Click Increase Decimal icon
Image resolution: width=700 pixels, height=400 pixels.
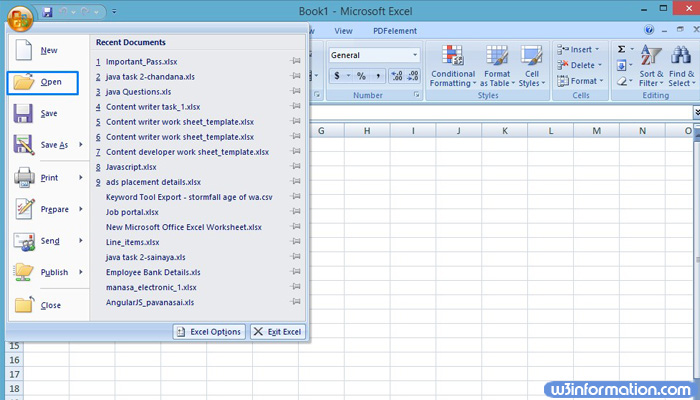tap(396, 76)
